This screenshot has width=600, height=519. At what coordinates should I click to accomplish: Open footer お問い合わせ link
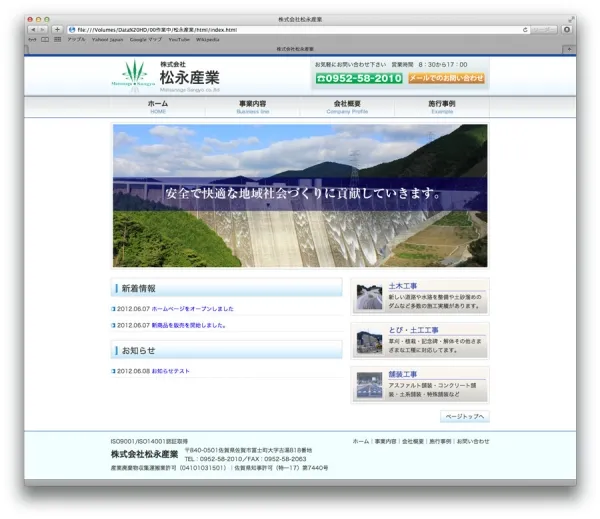pyautogui.click(x=473, y=441)
